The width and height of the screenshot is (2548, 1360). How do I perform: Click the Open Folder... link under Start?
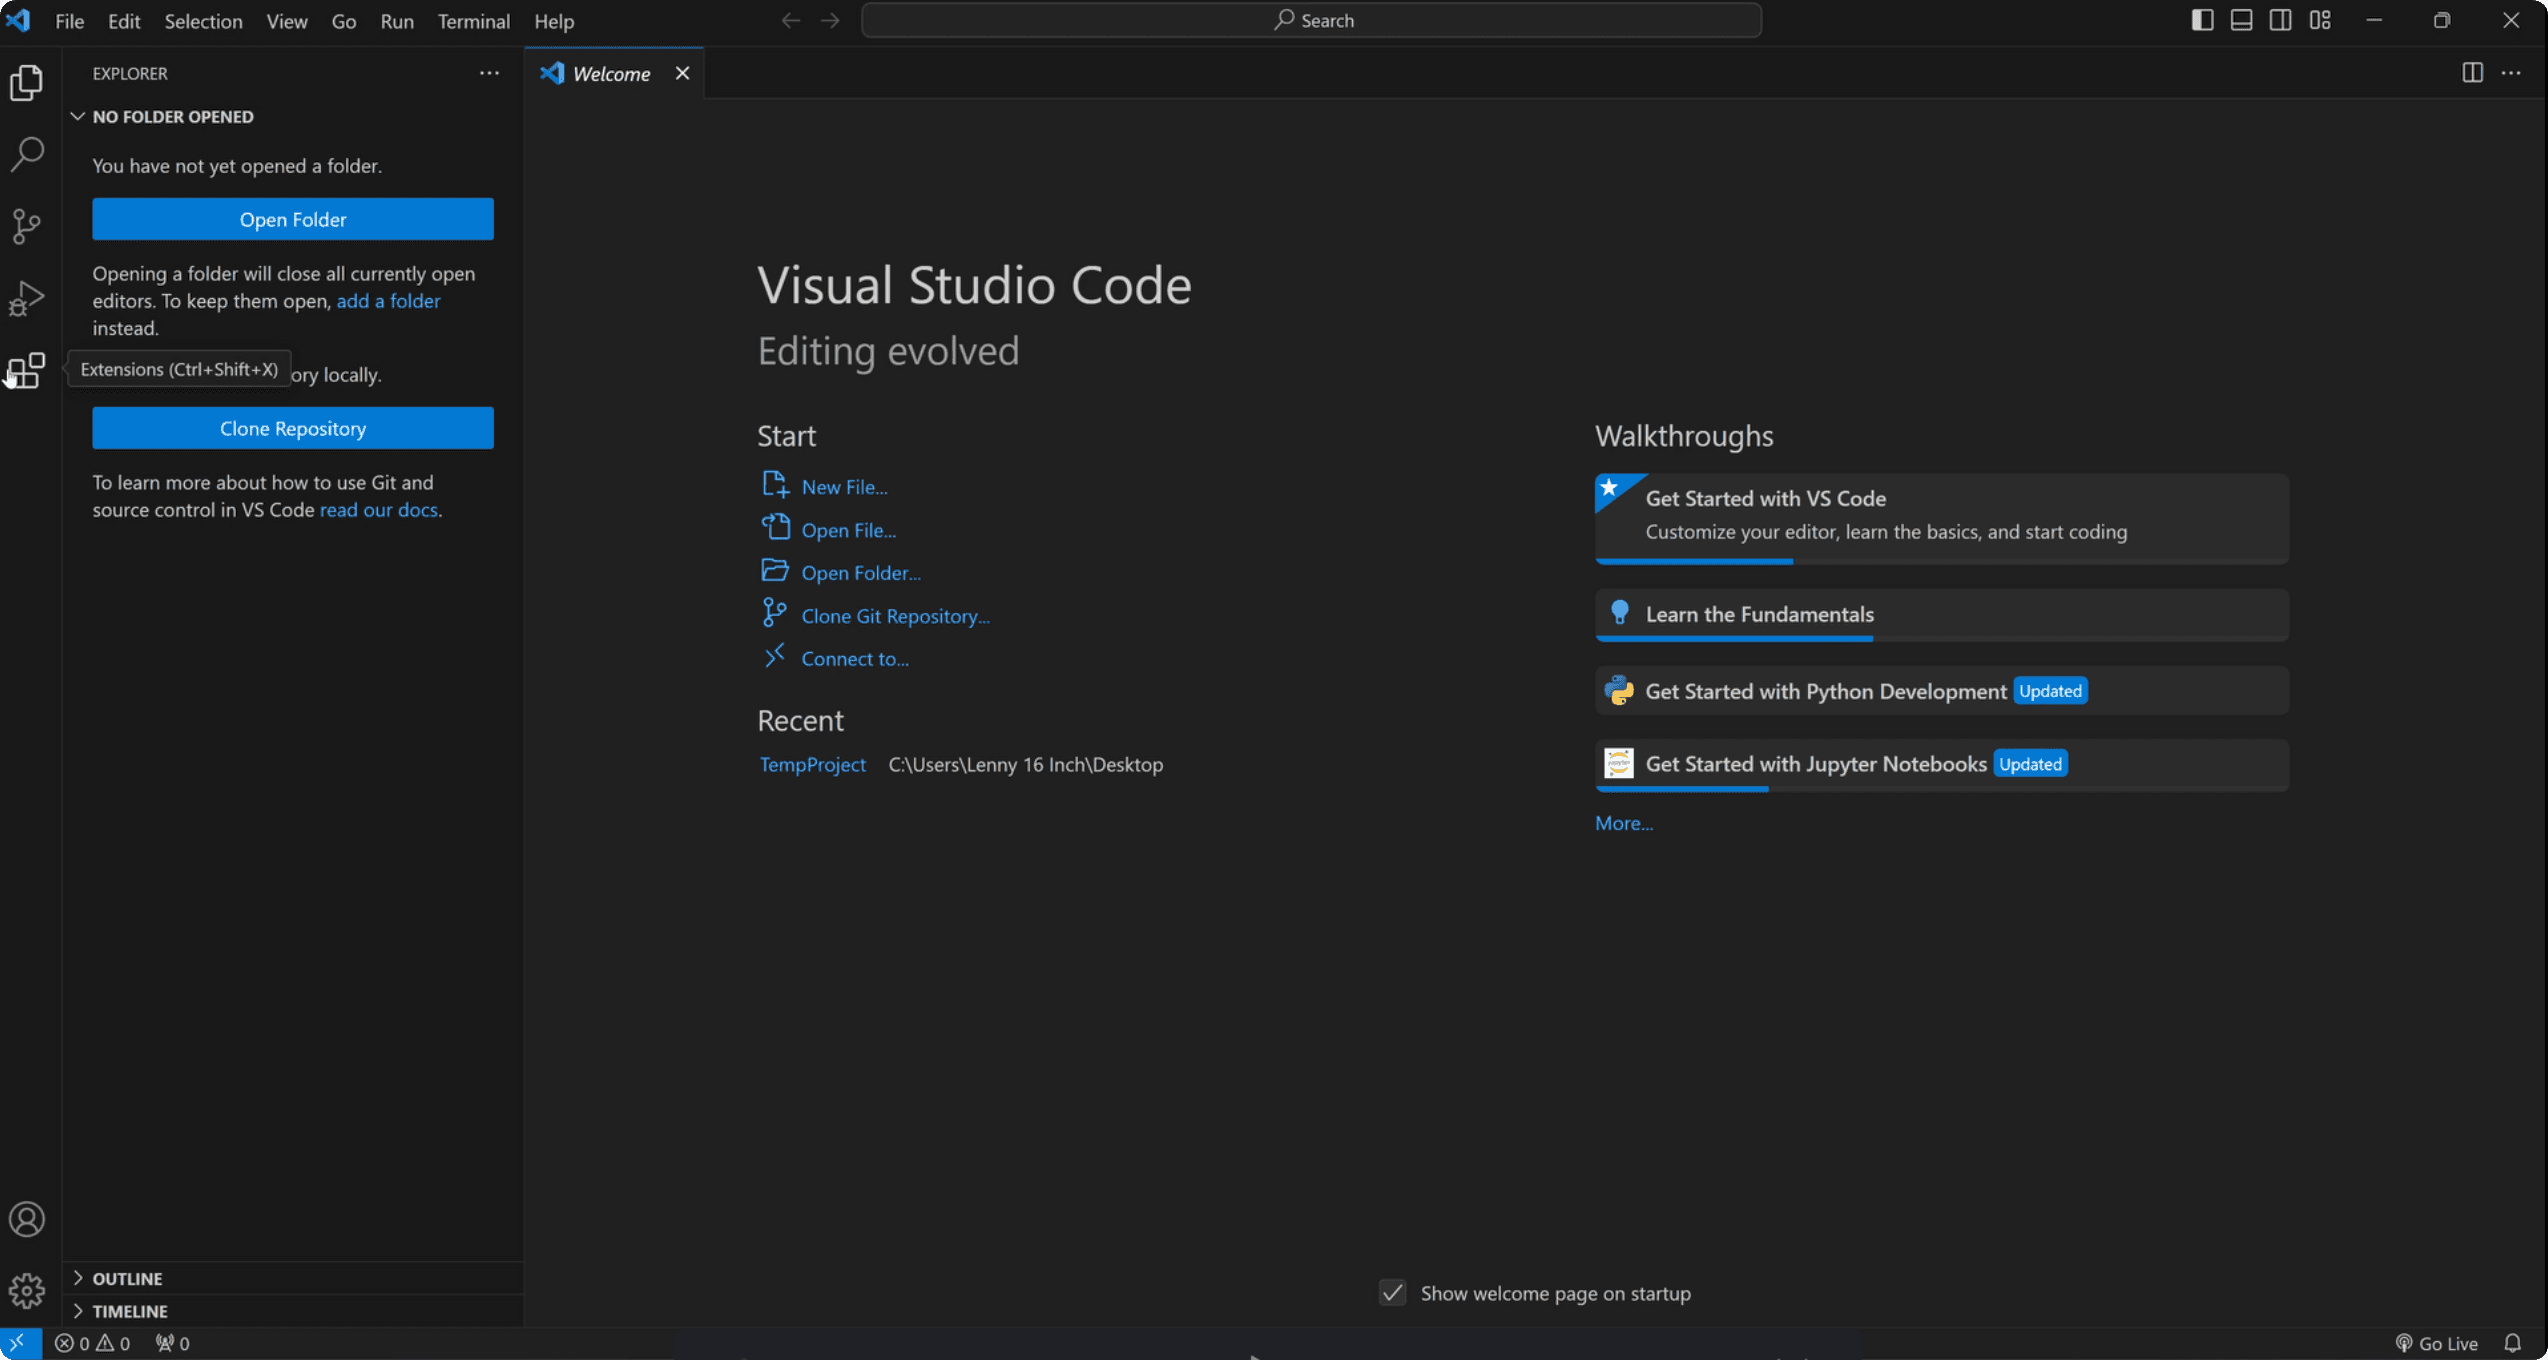click(861, 573)
